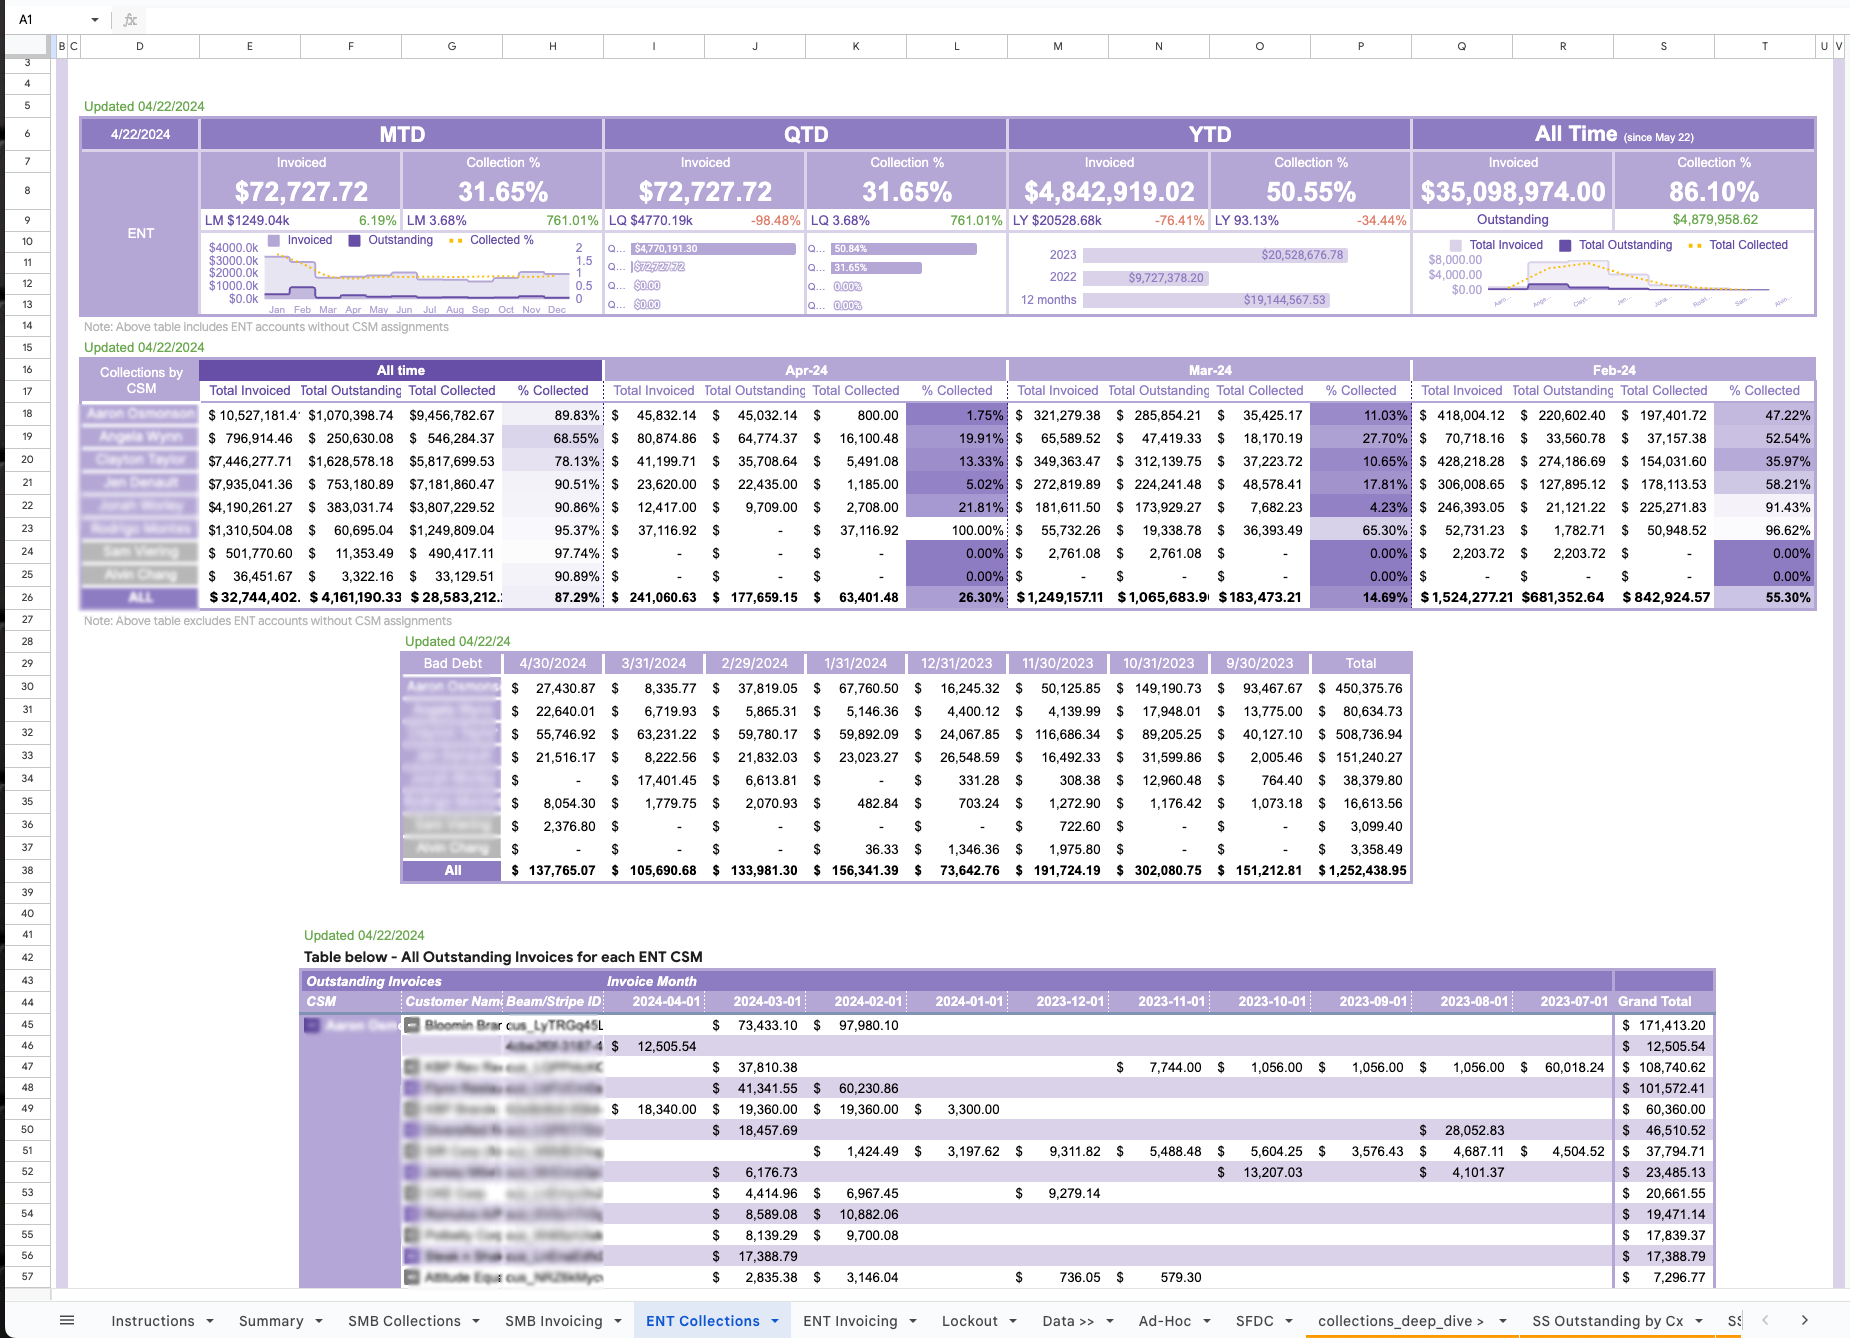Select row 26 header
This screenshot has height=1338, width=1850.
point(27,597)
